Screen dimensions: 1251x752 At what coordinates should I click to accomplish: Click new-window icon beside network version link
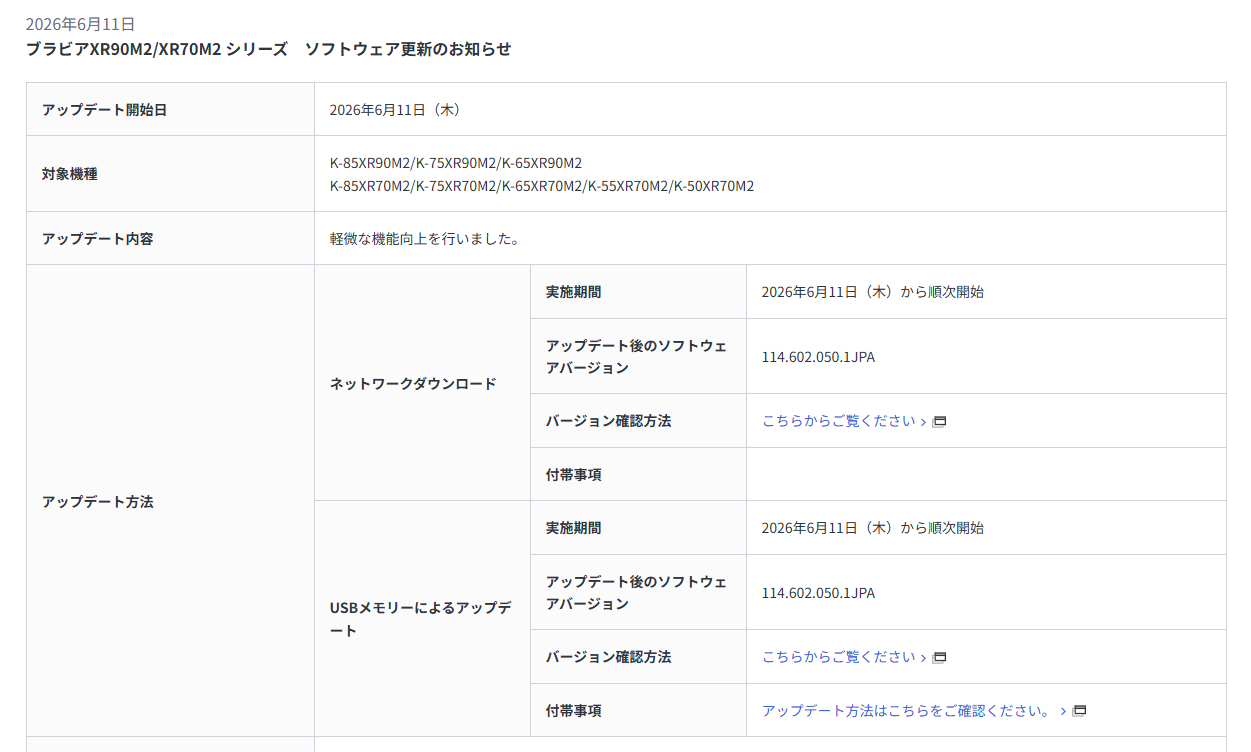coord(939,422)
